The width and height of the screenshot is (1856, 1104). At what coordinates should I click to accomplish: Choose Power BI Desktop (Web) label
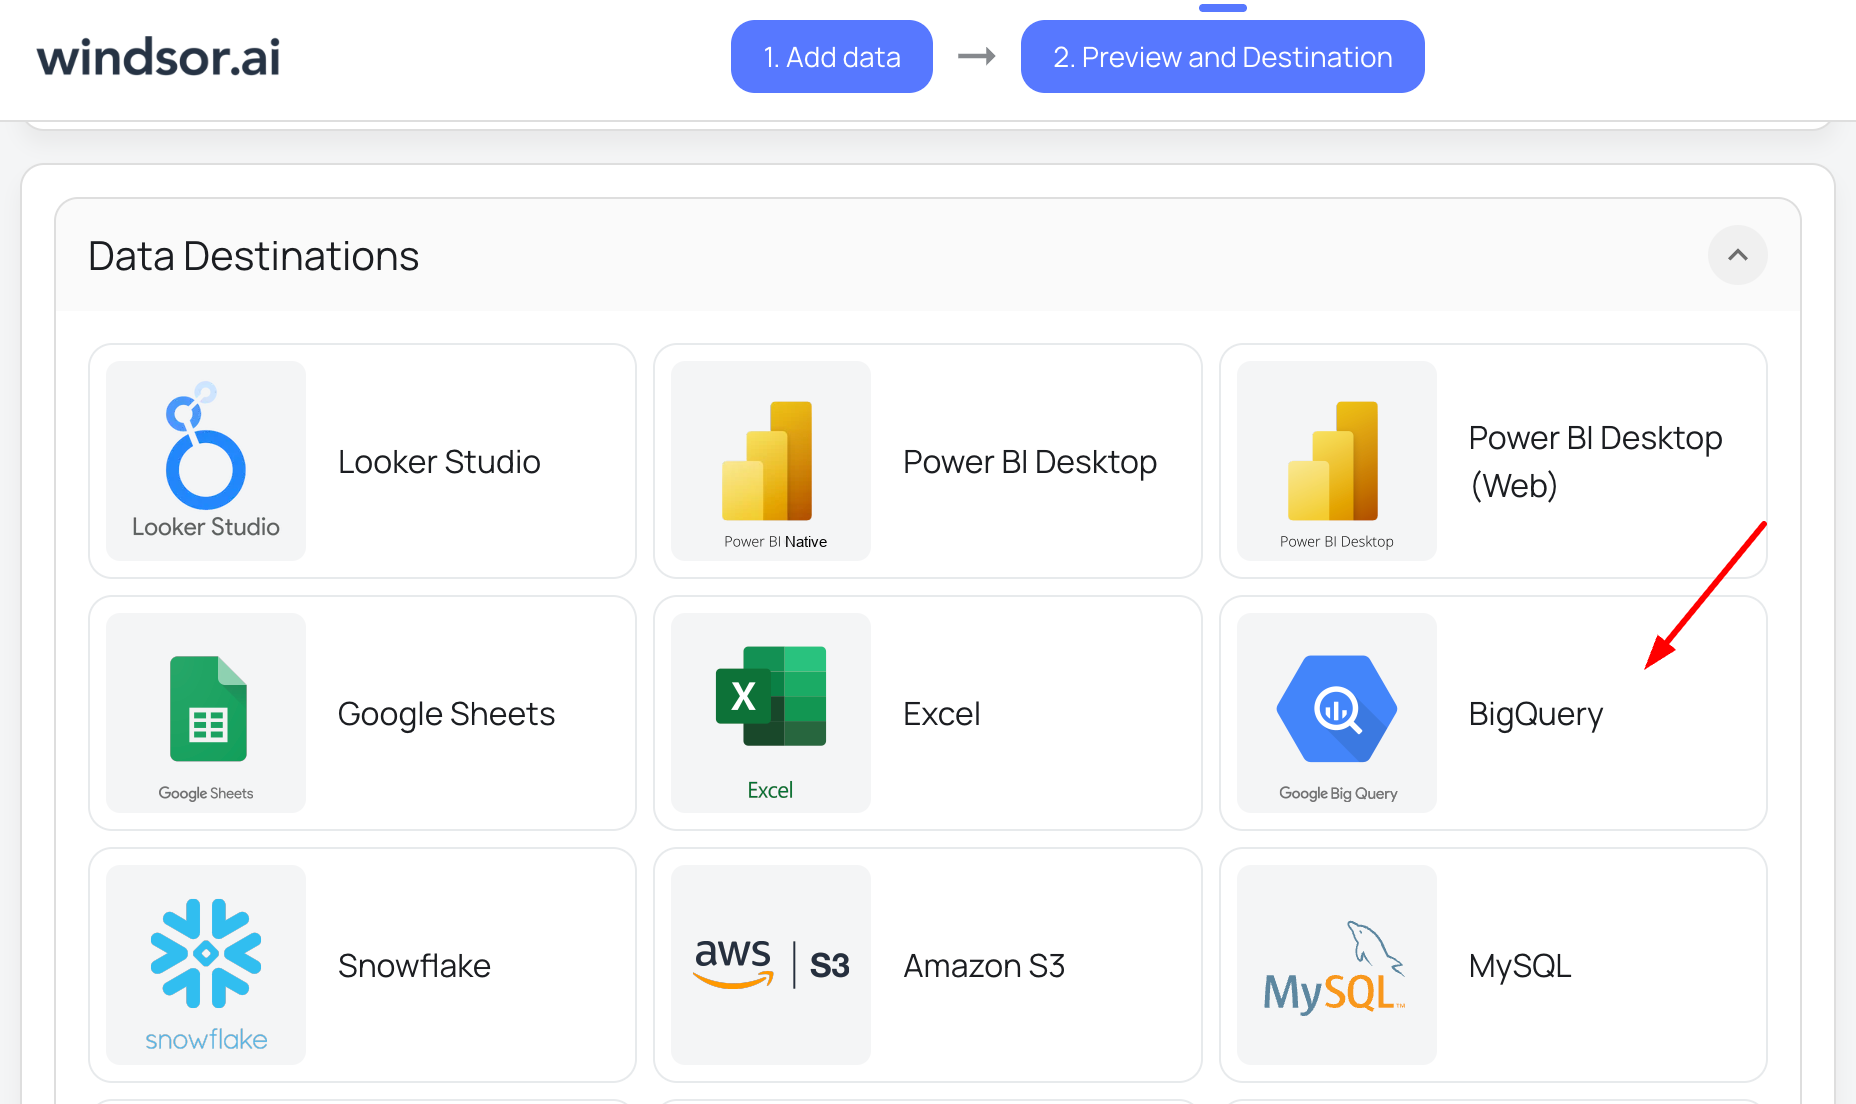pos(1595,462)
